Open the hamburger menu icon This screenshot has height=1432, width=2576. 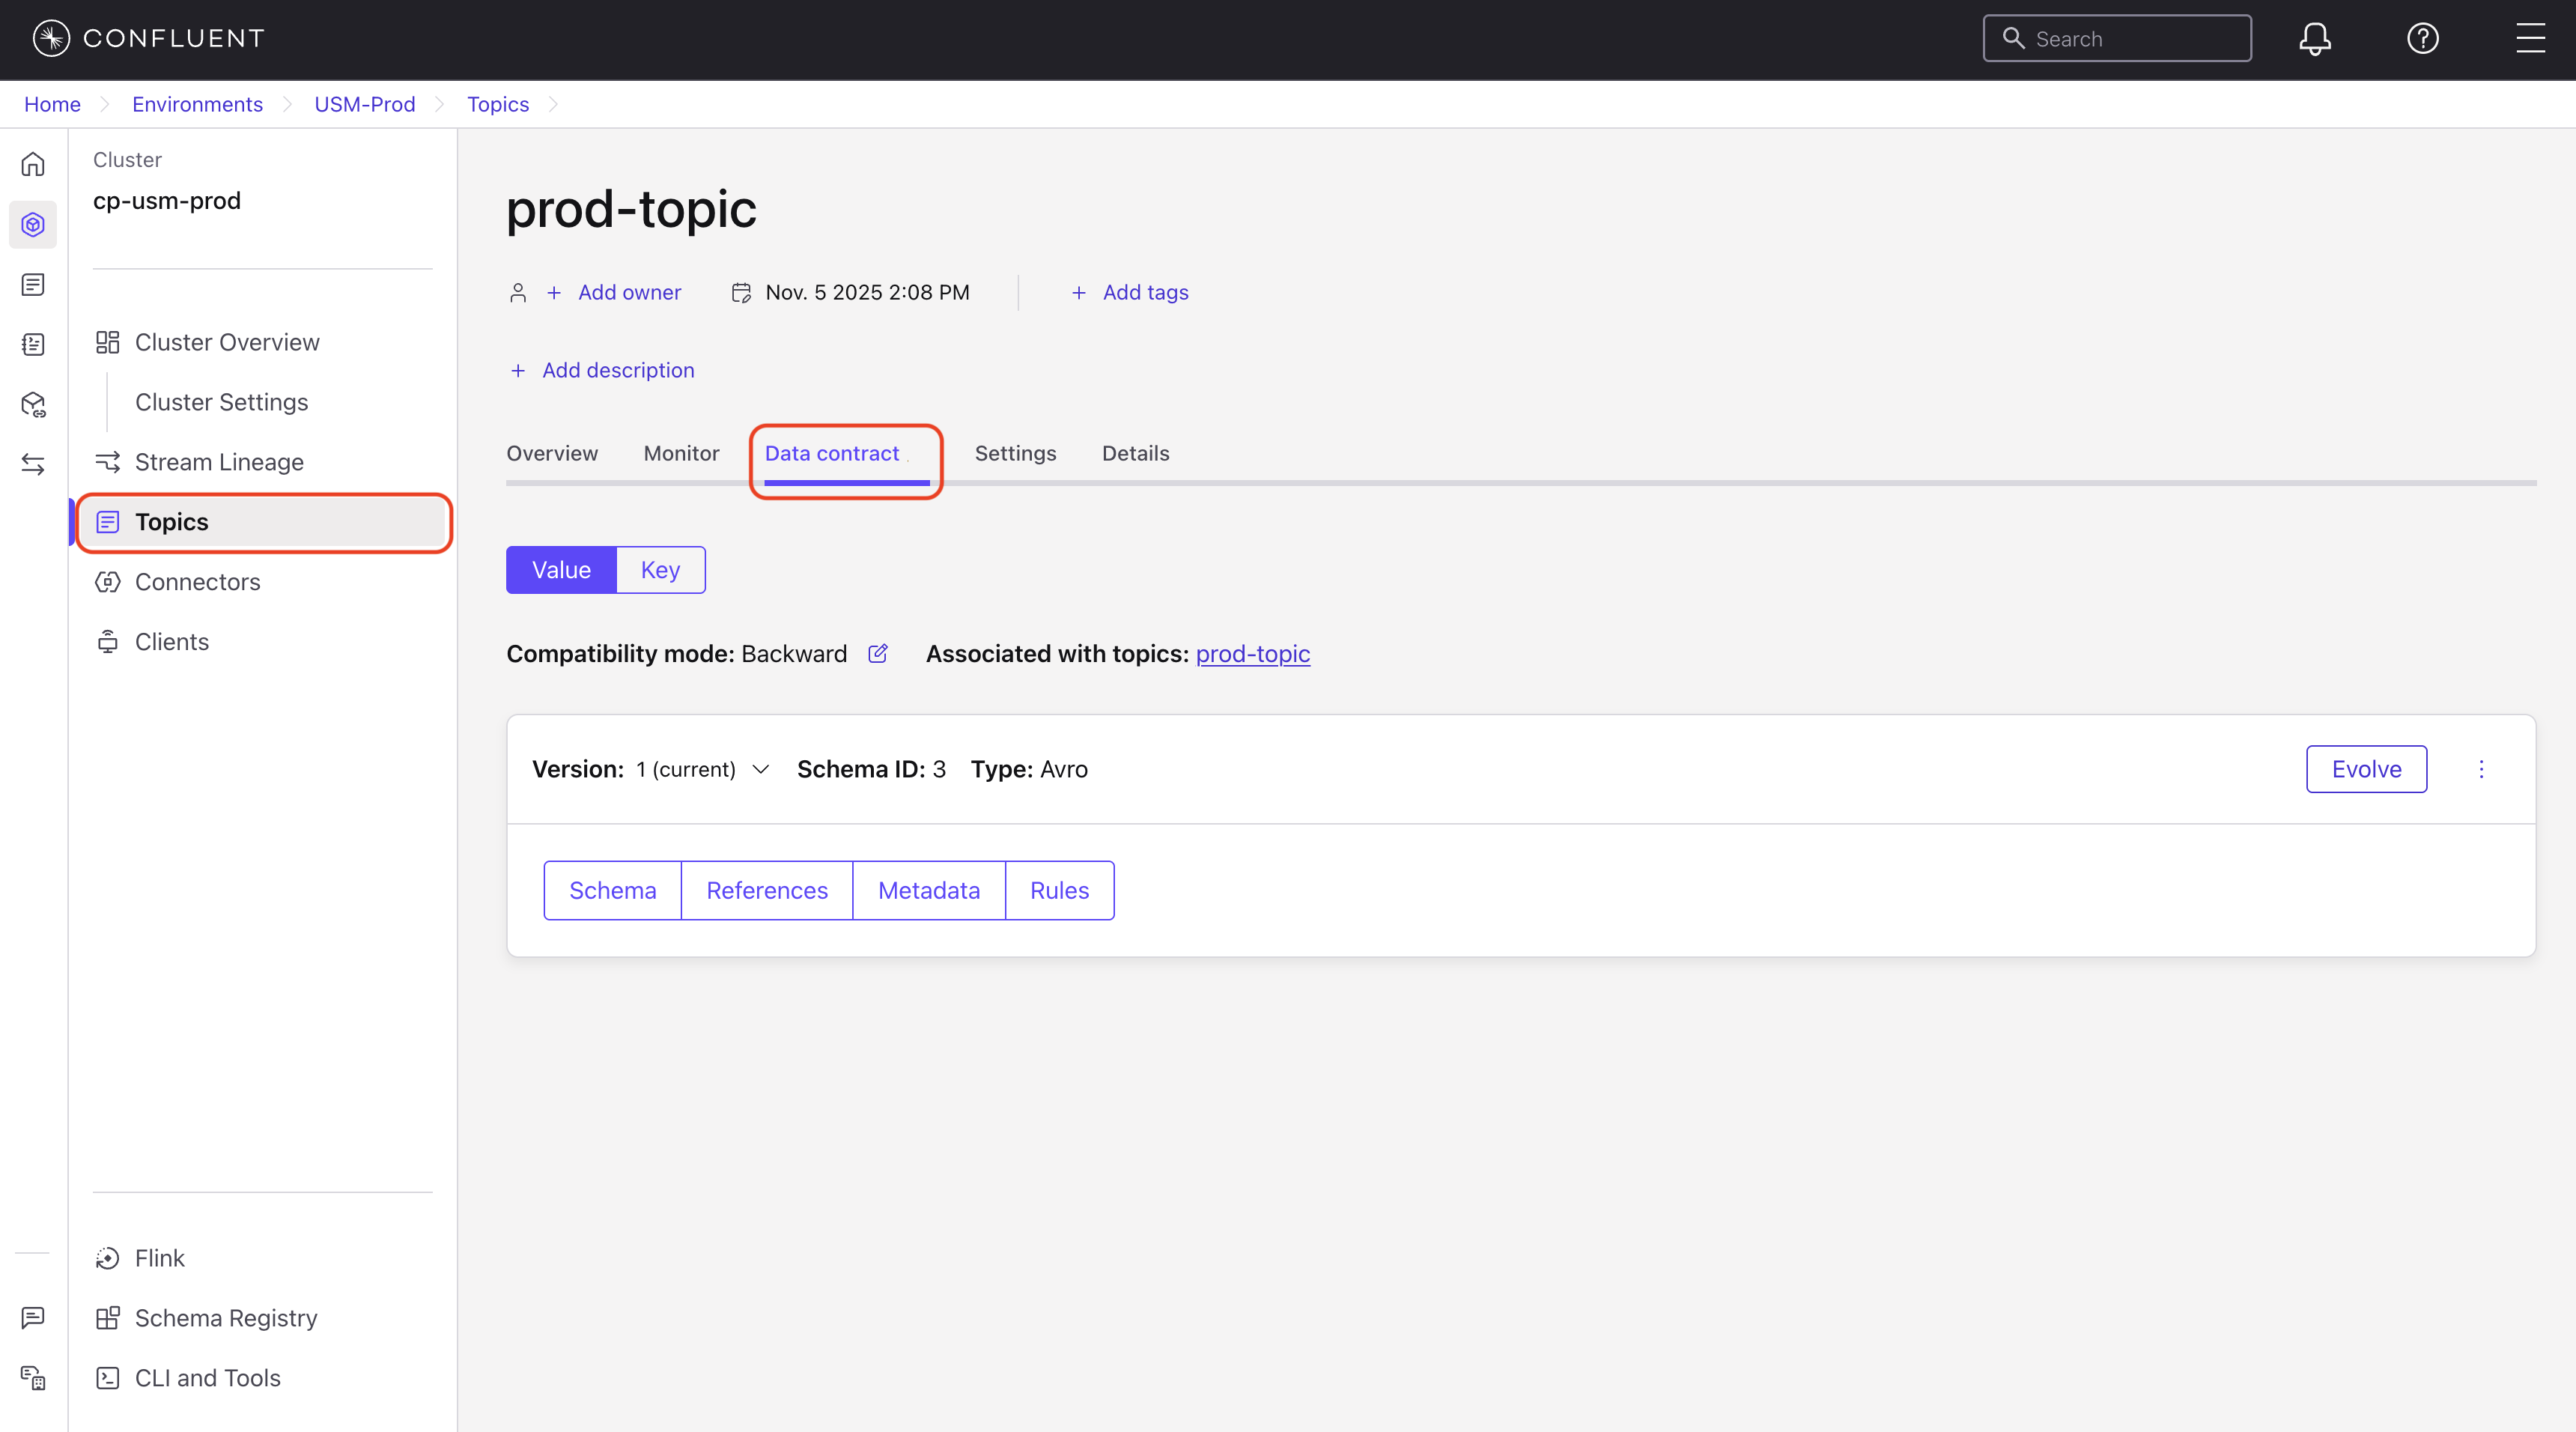[2530, 39]
